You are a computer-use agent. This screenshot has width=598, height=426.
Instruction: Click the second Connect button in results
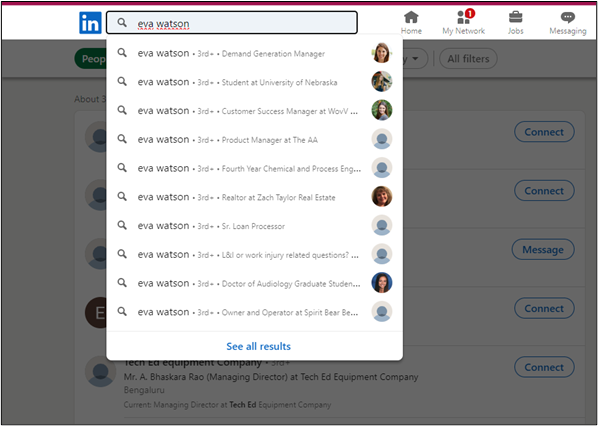544,191
